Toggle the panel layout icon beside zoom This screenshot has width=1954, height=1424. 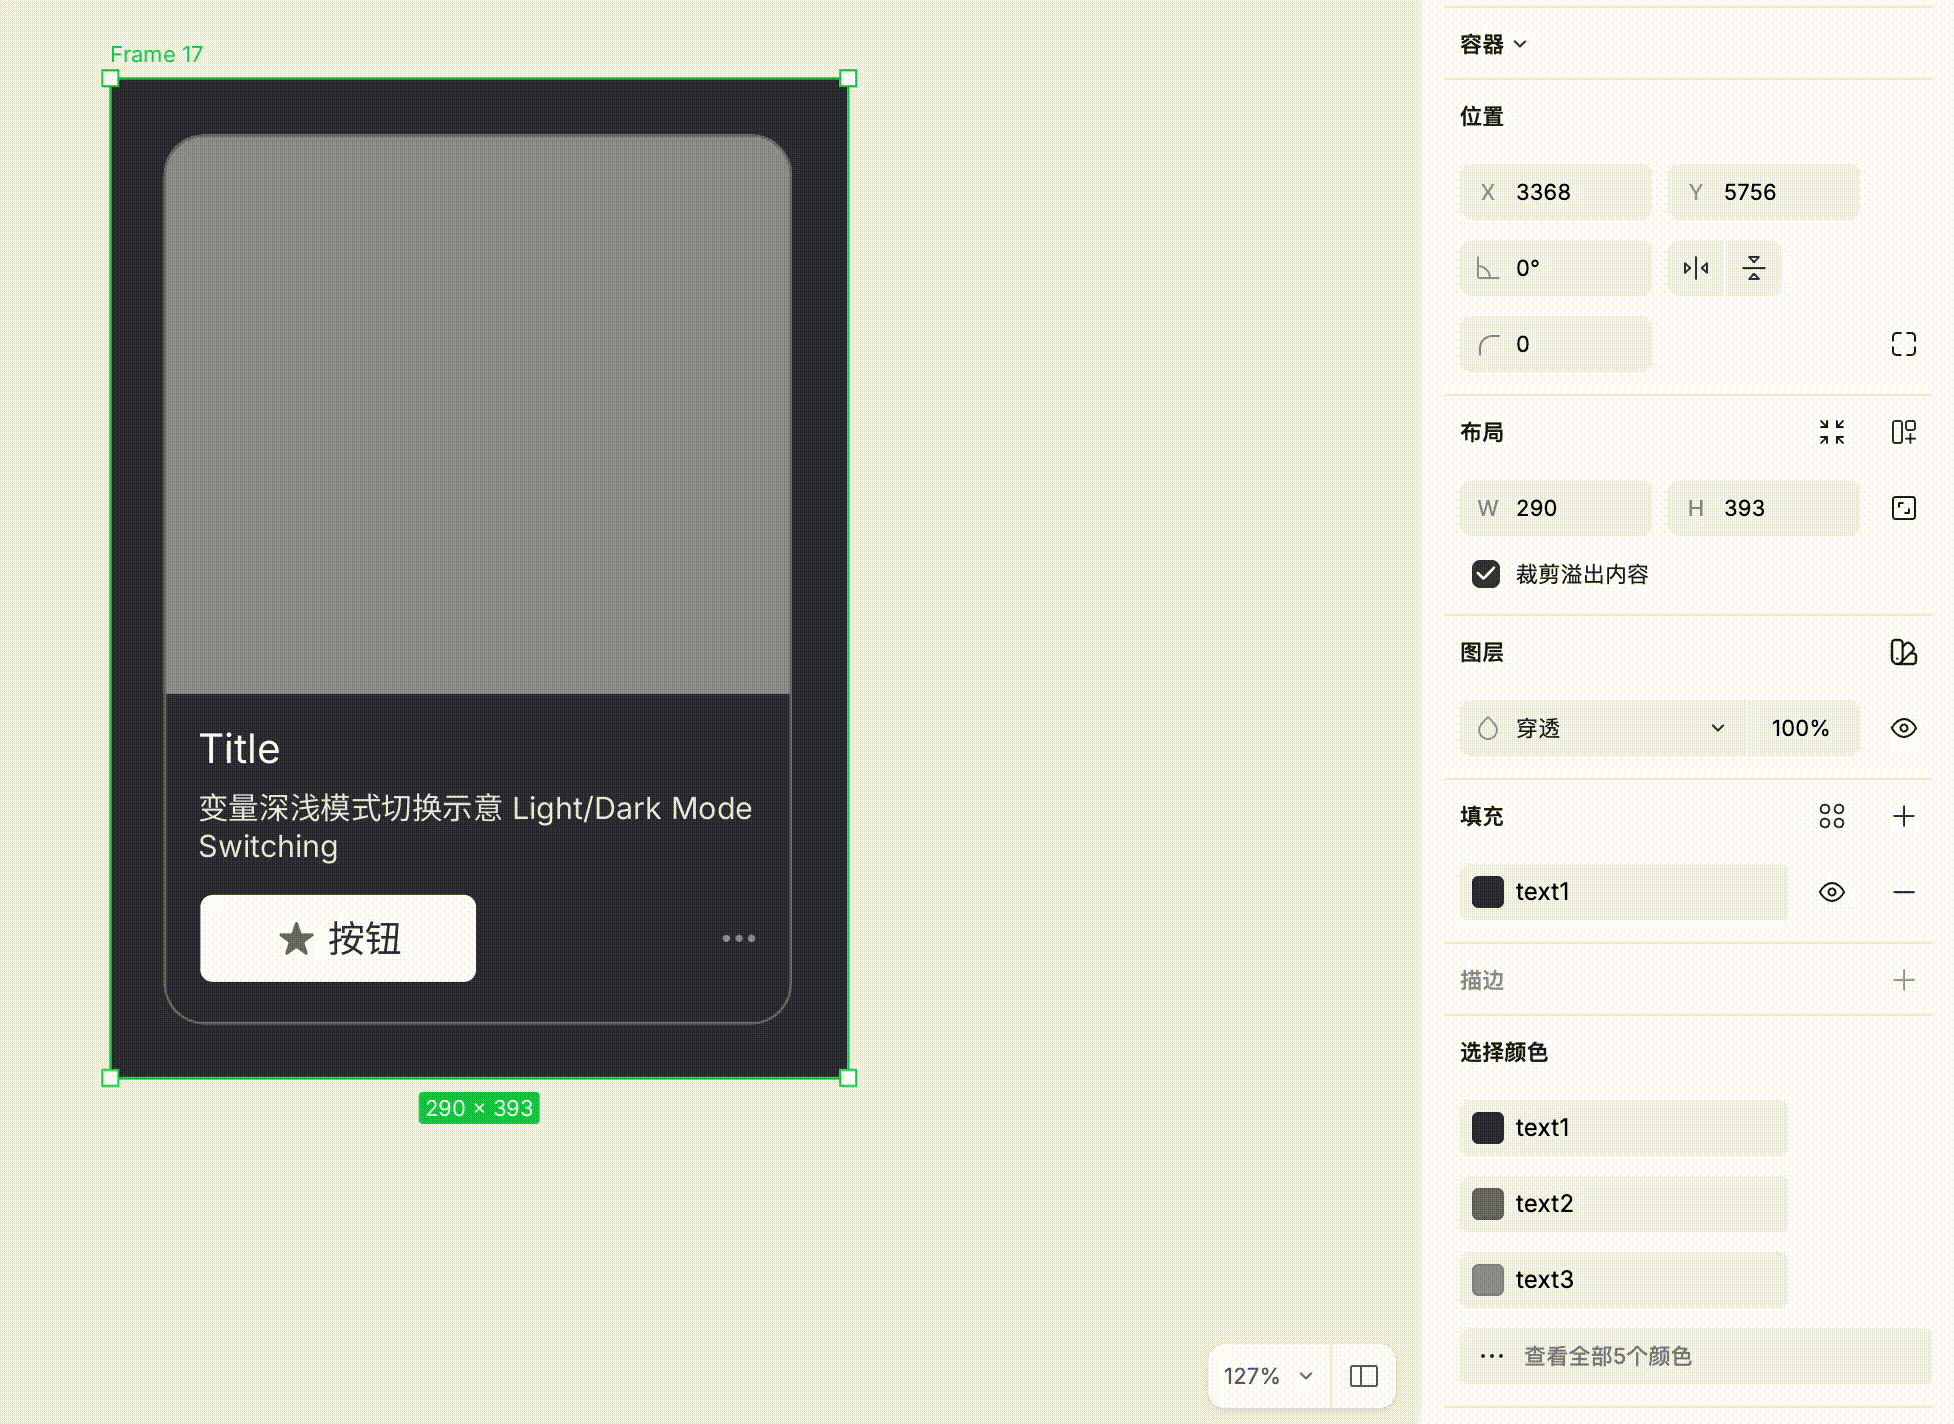pyautogui.click(x=1364, y=1376)
